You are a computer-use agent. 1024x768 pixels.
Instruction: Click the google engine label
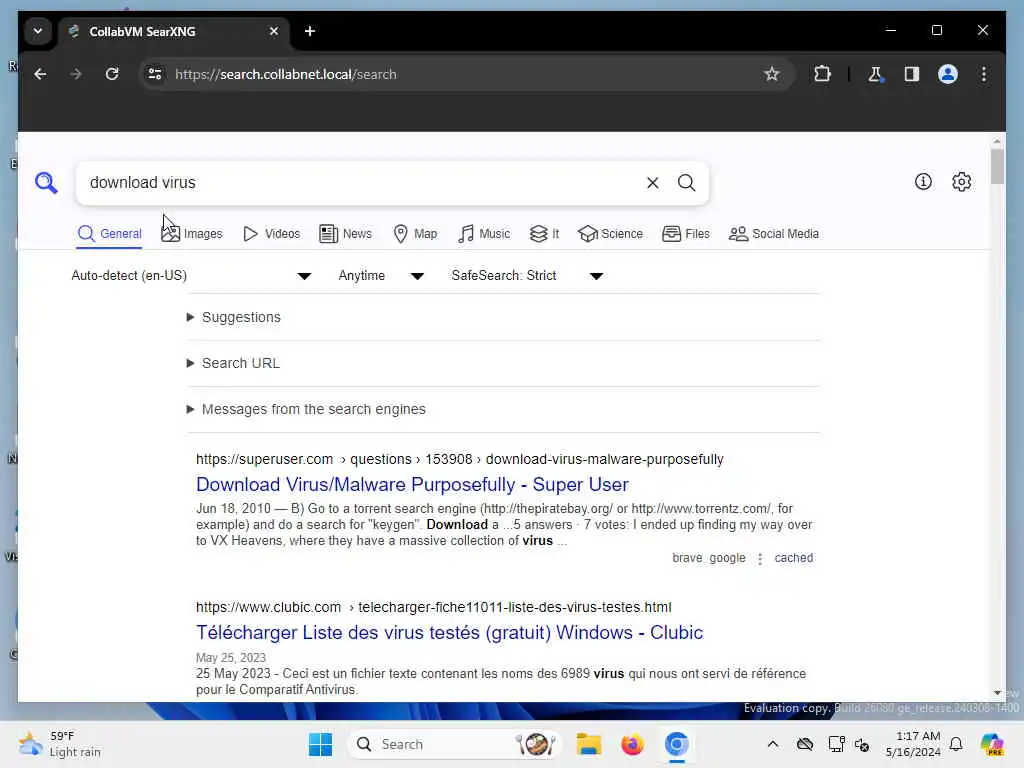point(727,558)
